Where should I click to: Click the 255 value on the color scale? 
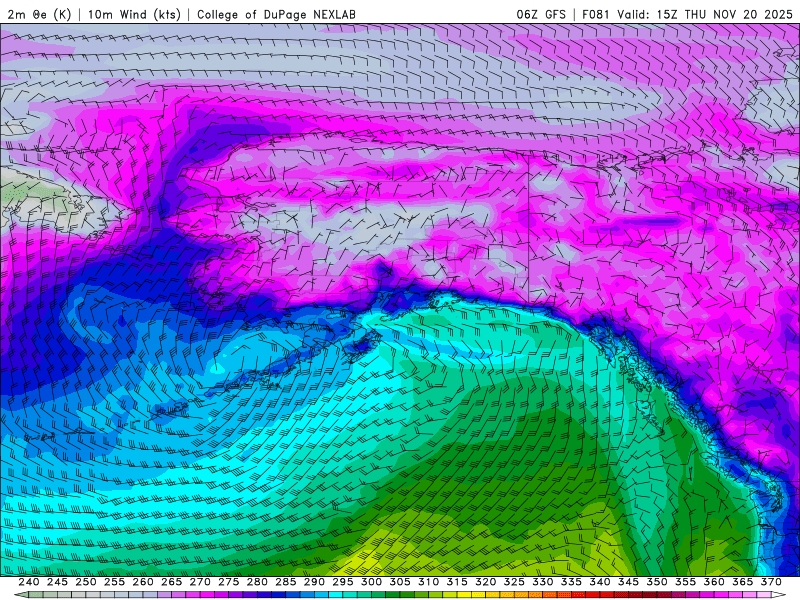point(114,582)
